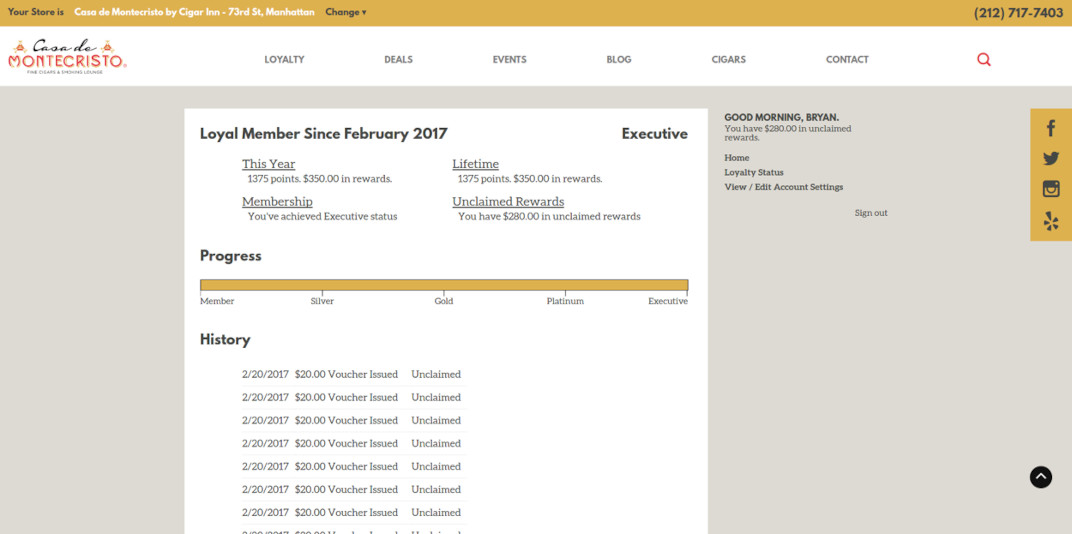Click the scroll-to-top arrow button
This screenshot has height=534, width=1072.
[1041, 477]
